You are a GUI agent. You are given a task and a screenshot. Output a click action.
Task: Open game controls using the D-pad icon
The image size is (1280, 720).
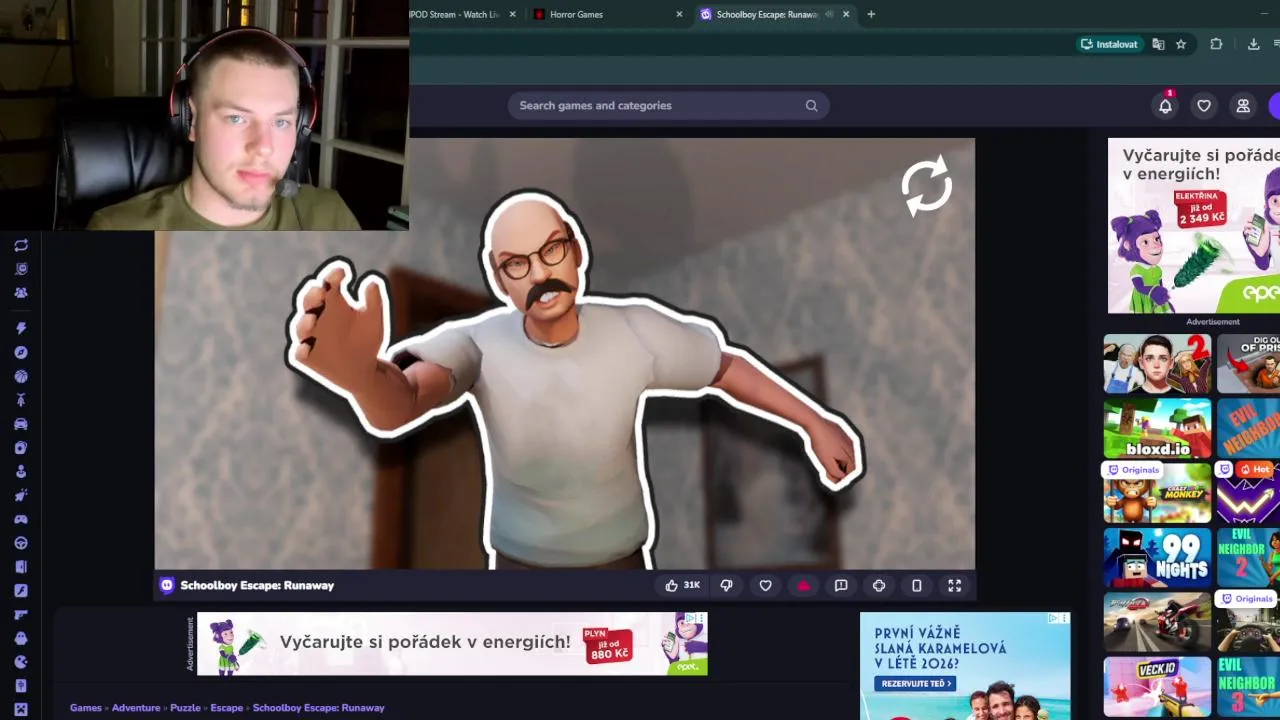(x=879, y=585)
